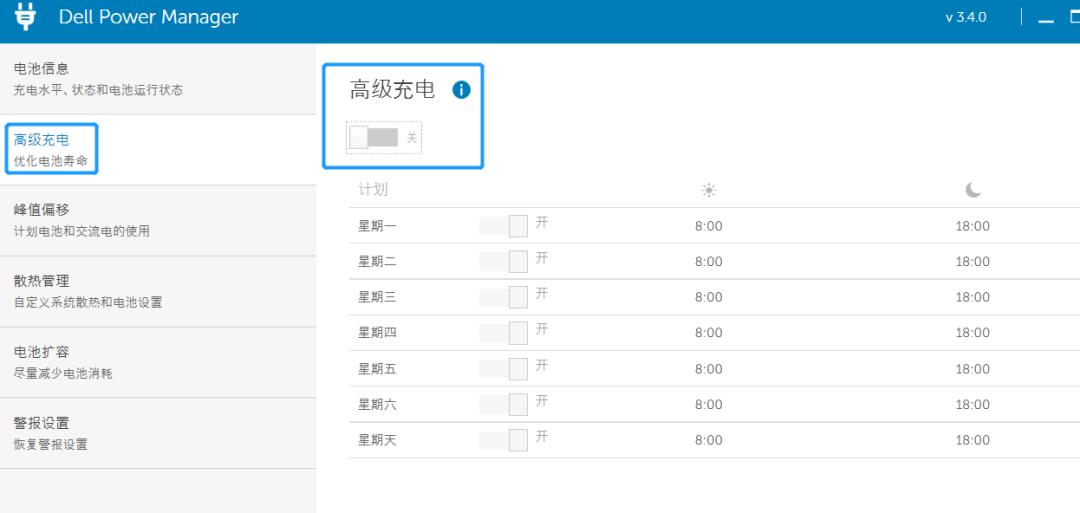Toggle the 星期三 schedule switch
The height and width of the screenshot is (513, 1080).
pos(503,297)
